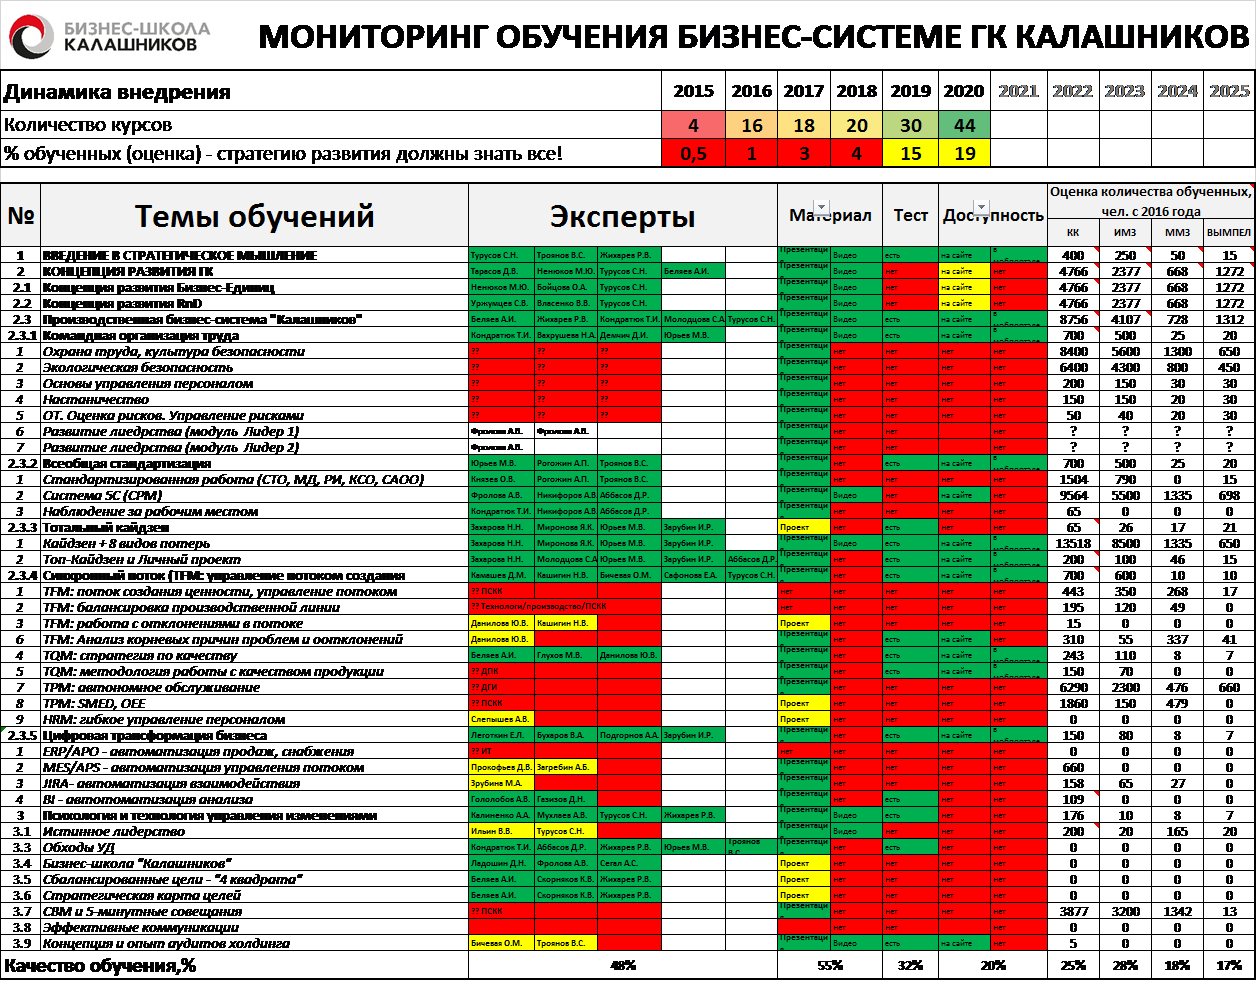Screen dimensions: 1257x981
Task: Click topic Кайдзен + 8 видов потерь
Action: click(127, 543)
